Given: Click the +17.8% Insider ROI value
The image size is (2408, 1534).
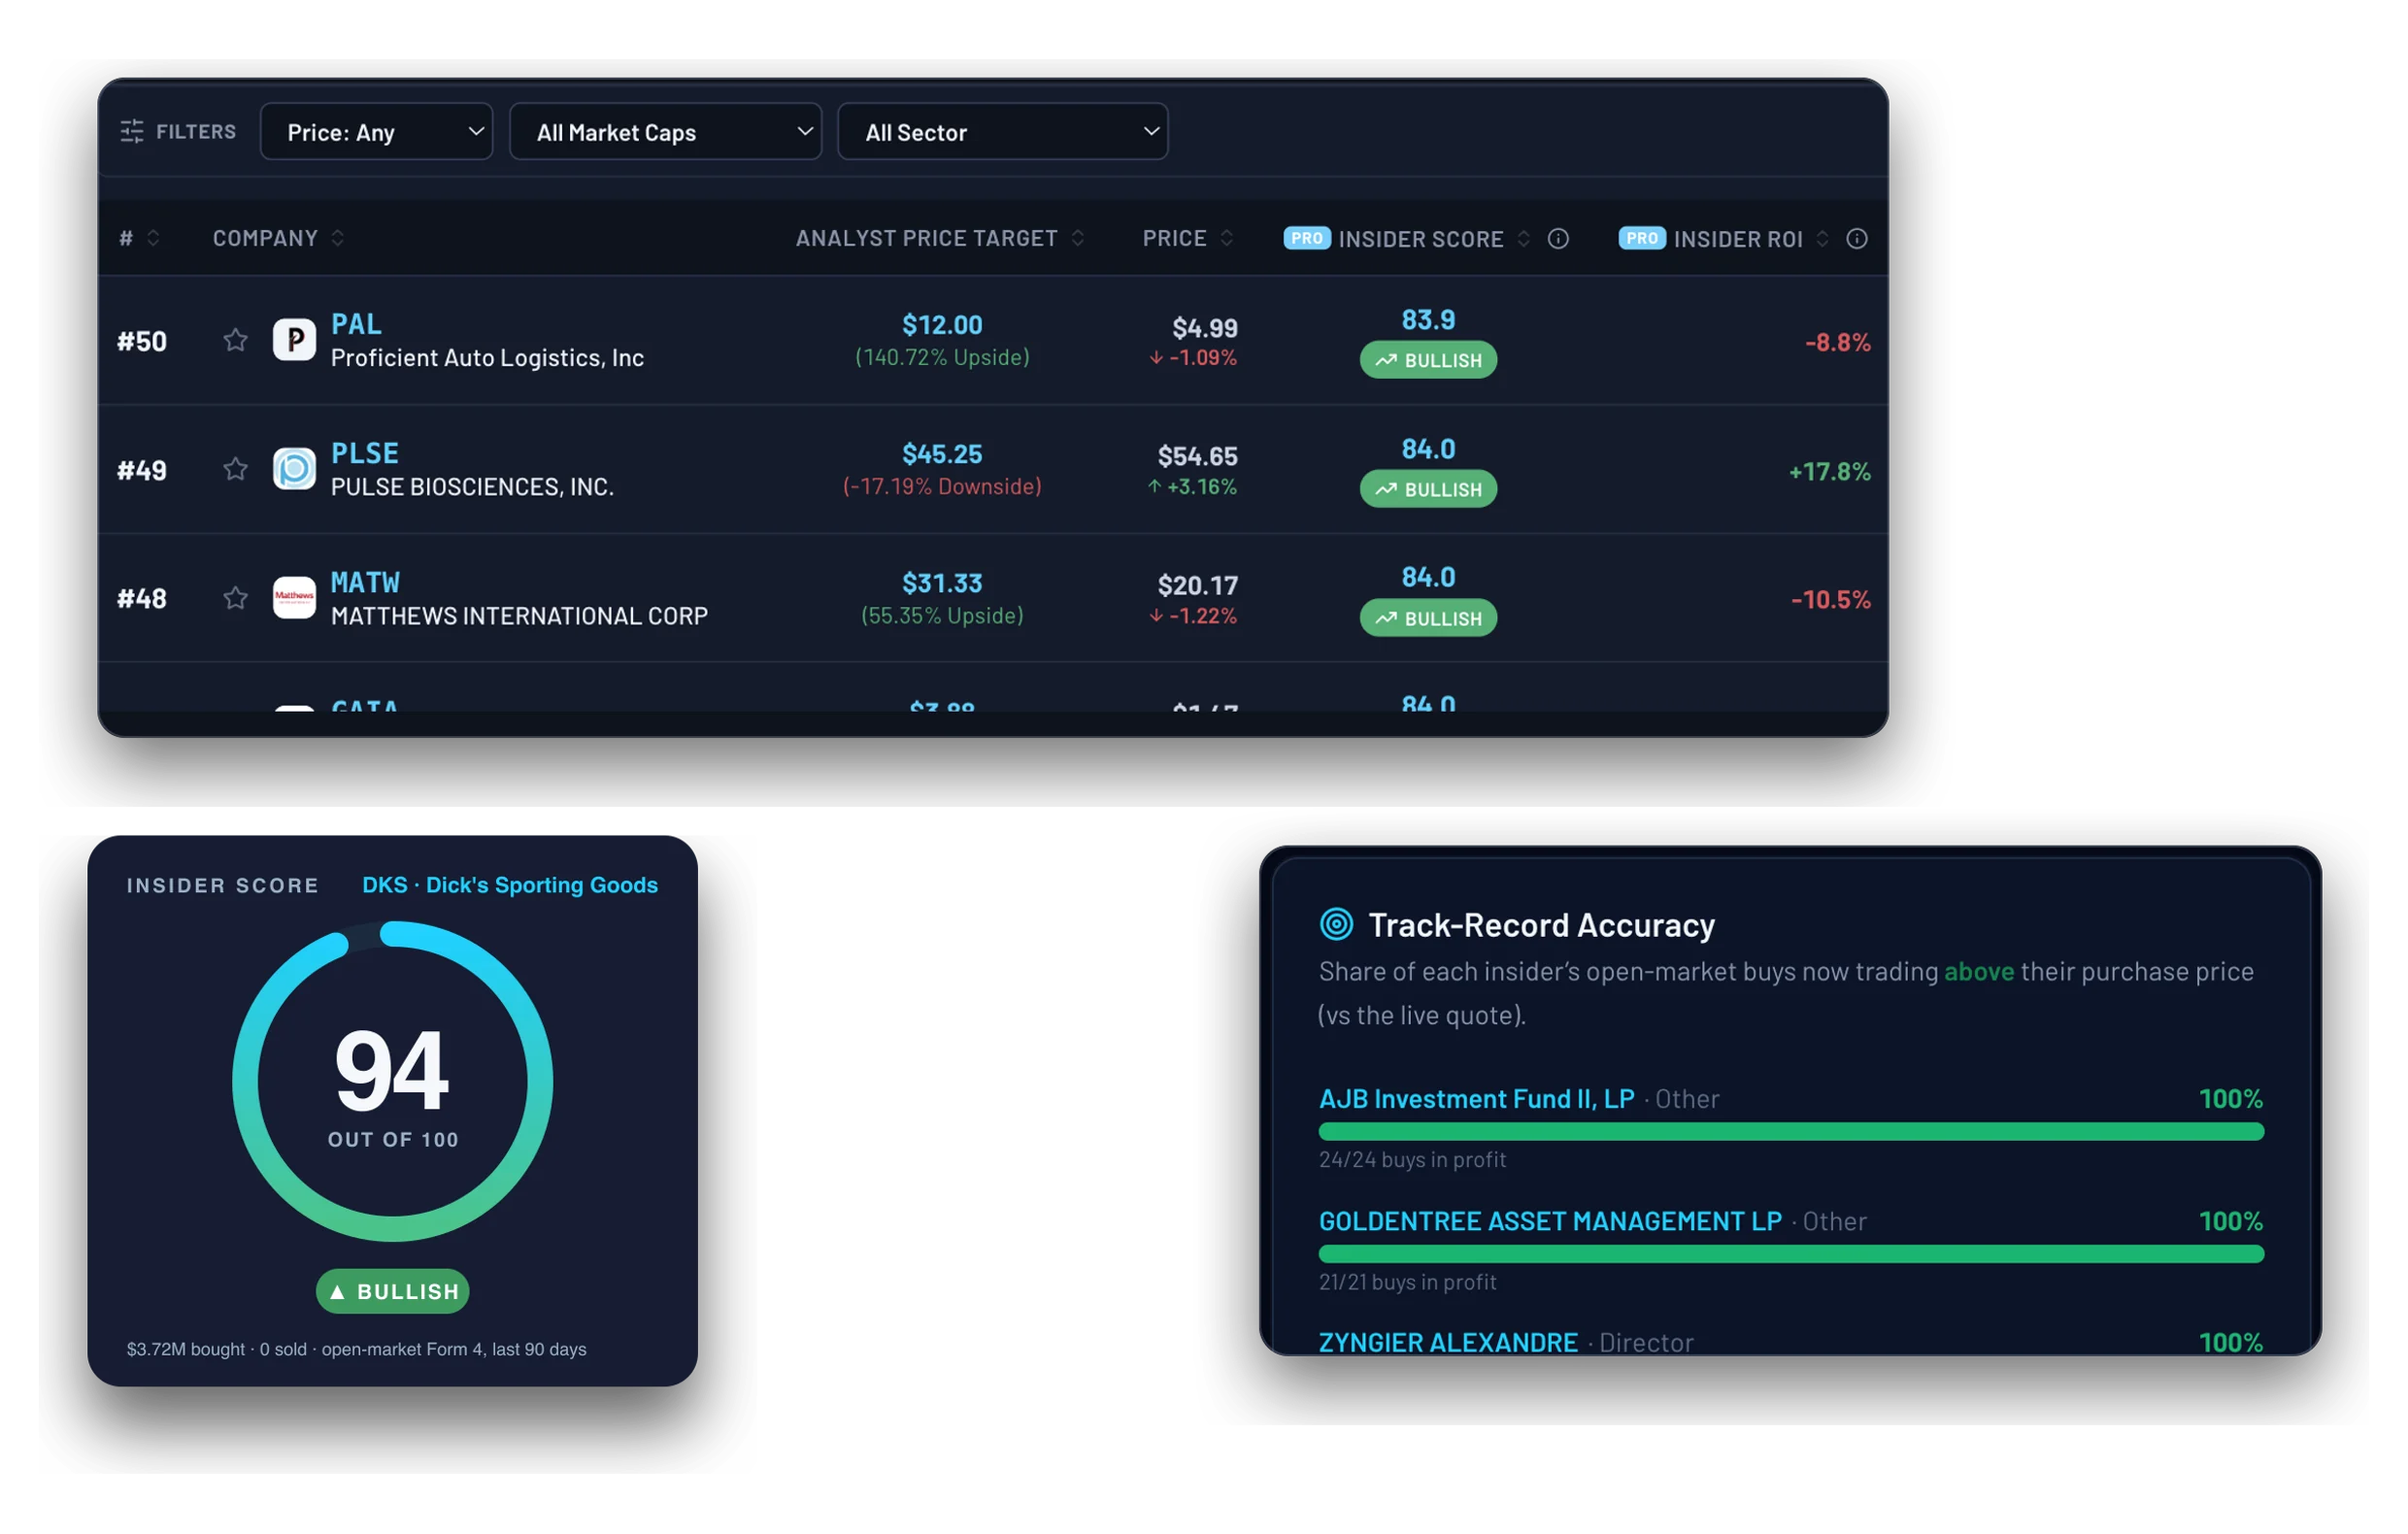Looking at the screenshot, I should (x=1829, y=472).
